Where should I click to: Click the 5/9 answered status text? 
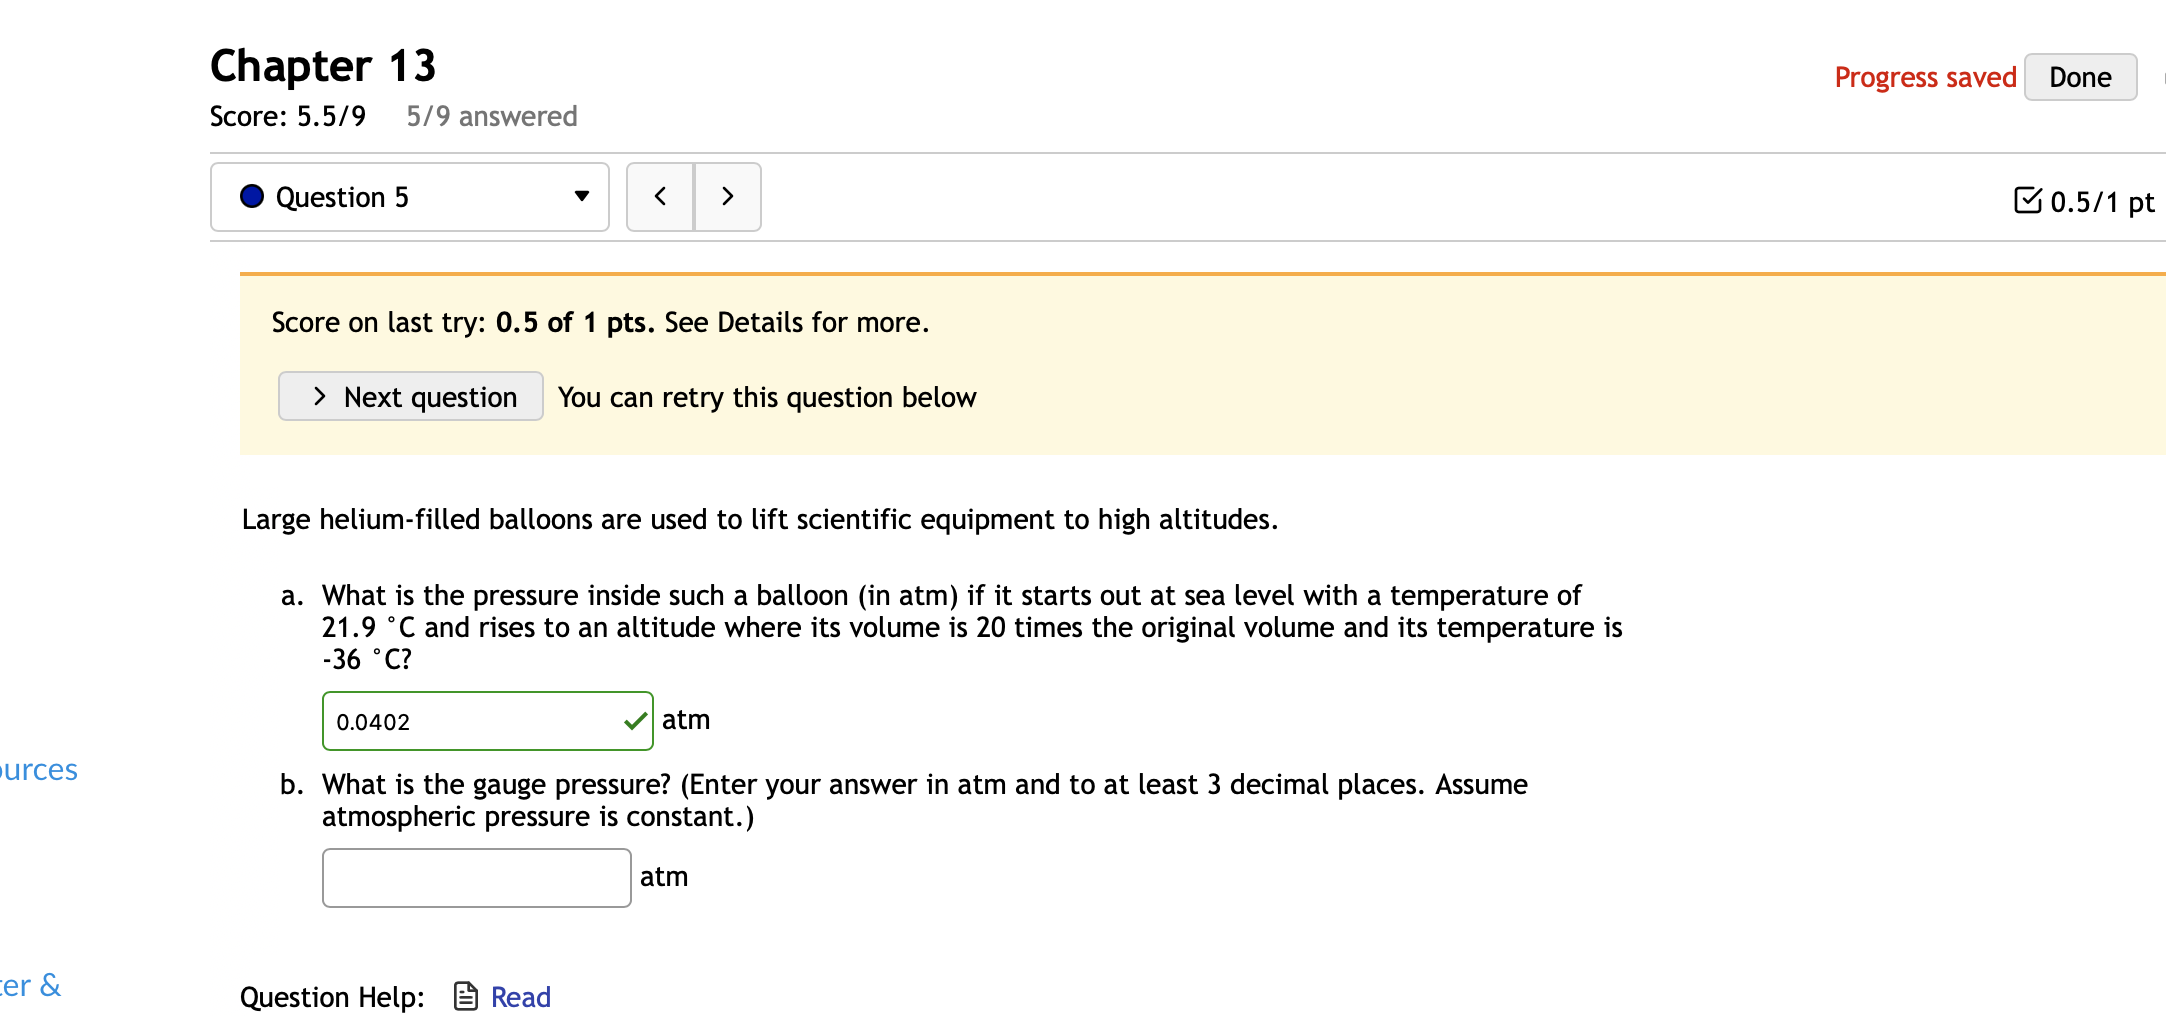click(491, 116)
